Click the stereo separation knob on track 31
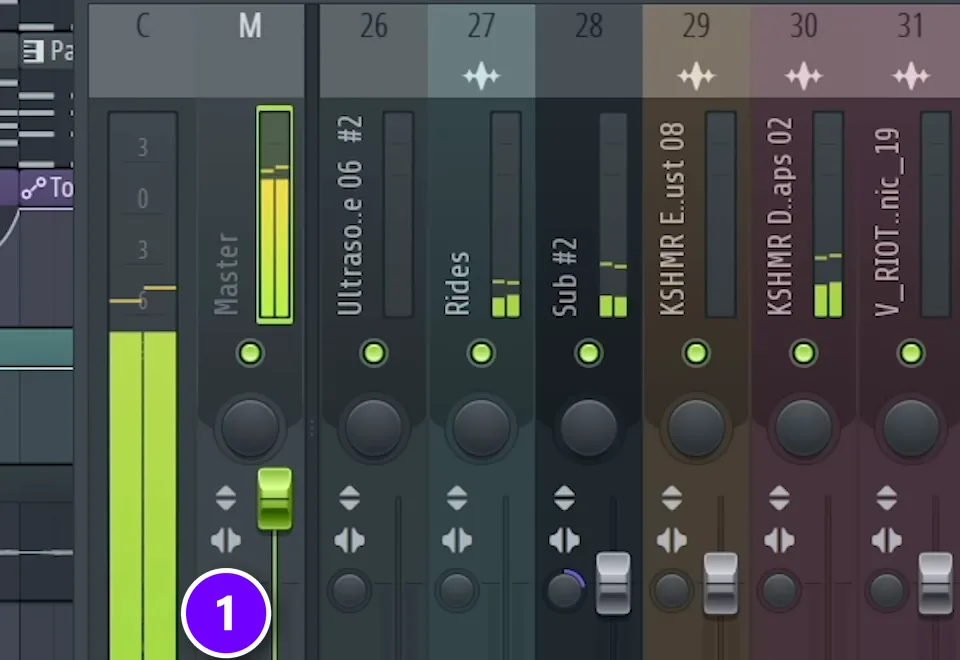Viewport: 960px width, 660px height. [x=887, y=591]
